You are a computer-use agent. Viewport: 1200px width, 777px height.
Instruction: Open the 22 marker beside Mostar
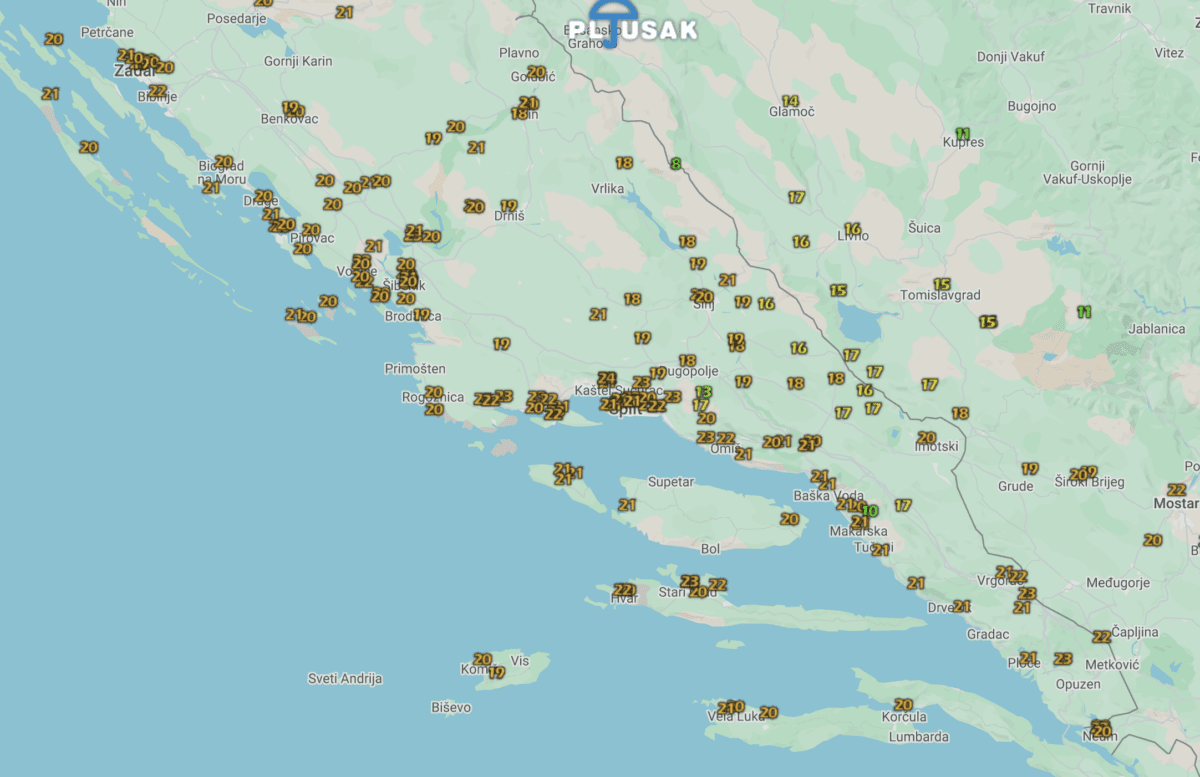click(x=1177, y=489)
